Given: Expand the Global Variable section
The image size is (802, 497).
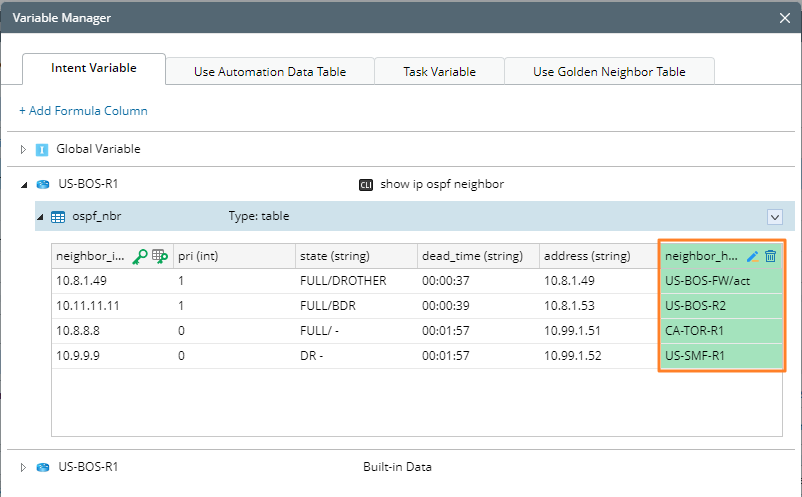Looking at the screenshot, I should click(24, 149).
